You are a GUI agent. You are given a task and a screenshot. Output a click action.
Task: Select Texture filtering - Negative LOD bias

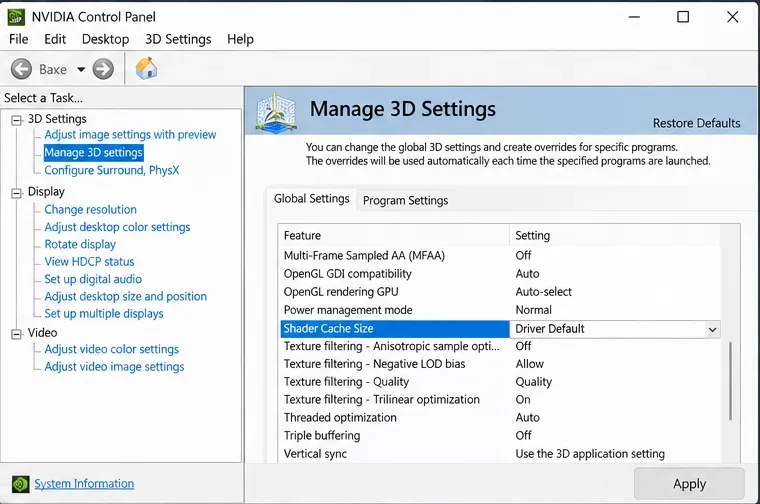pyautogui.click(x=500, y=364)
